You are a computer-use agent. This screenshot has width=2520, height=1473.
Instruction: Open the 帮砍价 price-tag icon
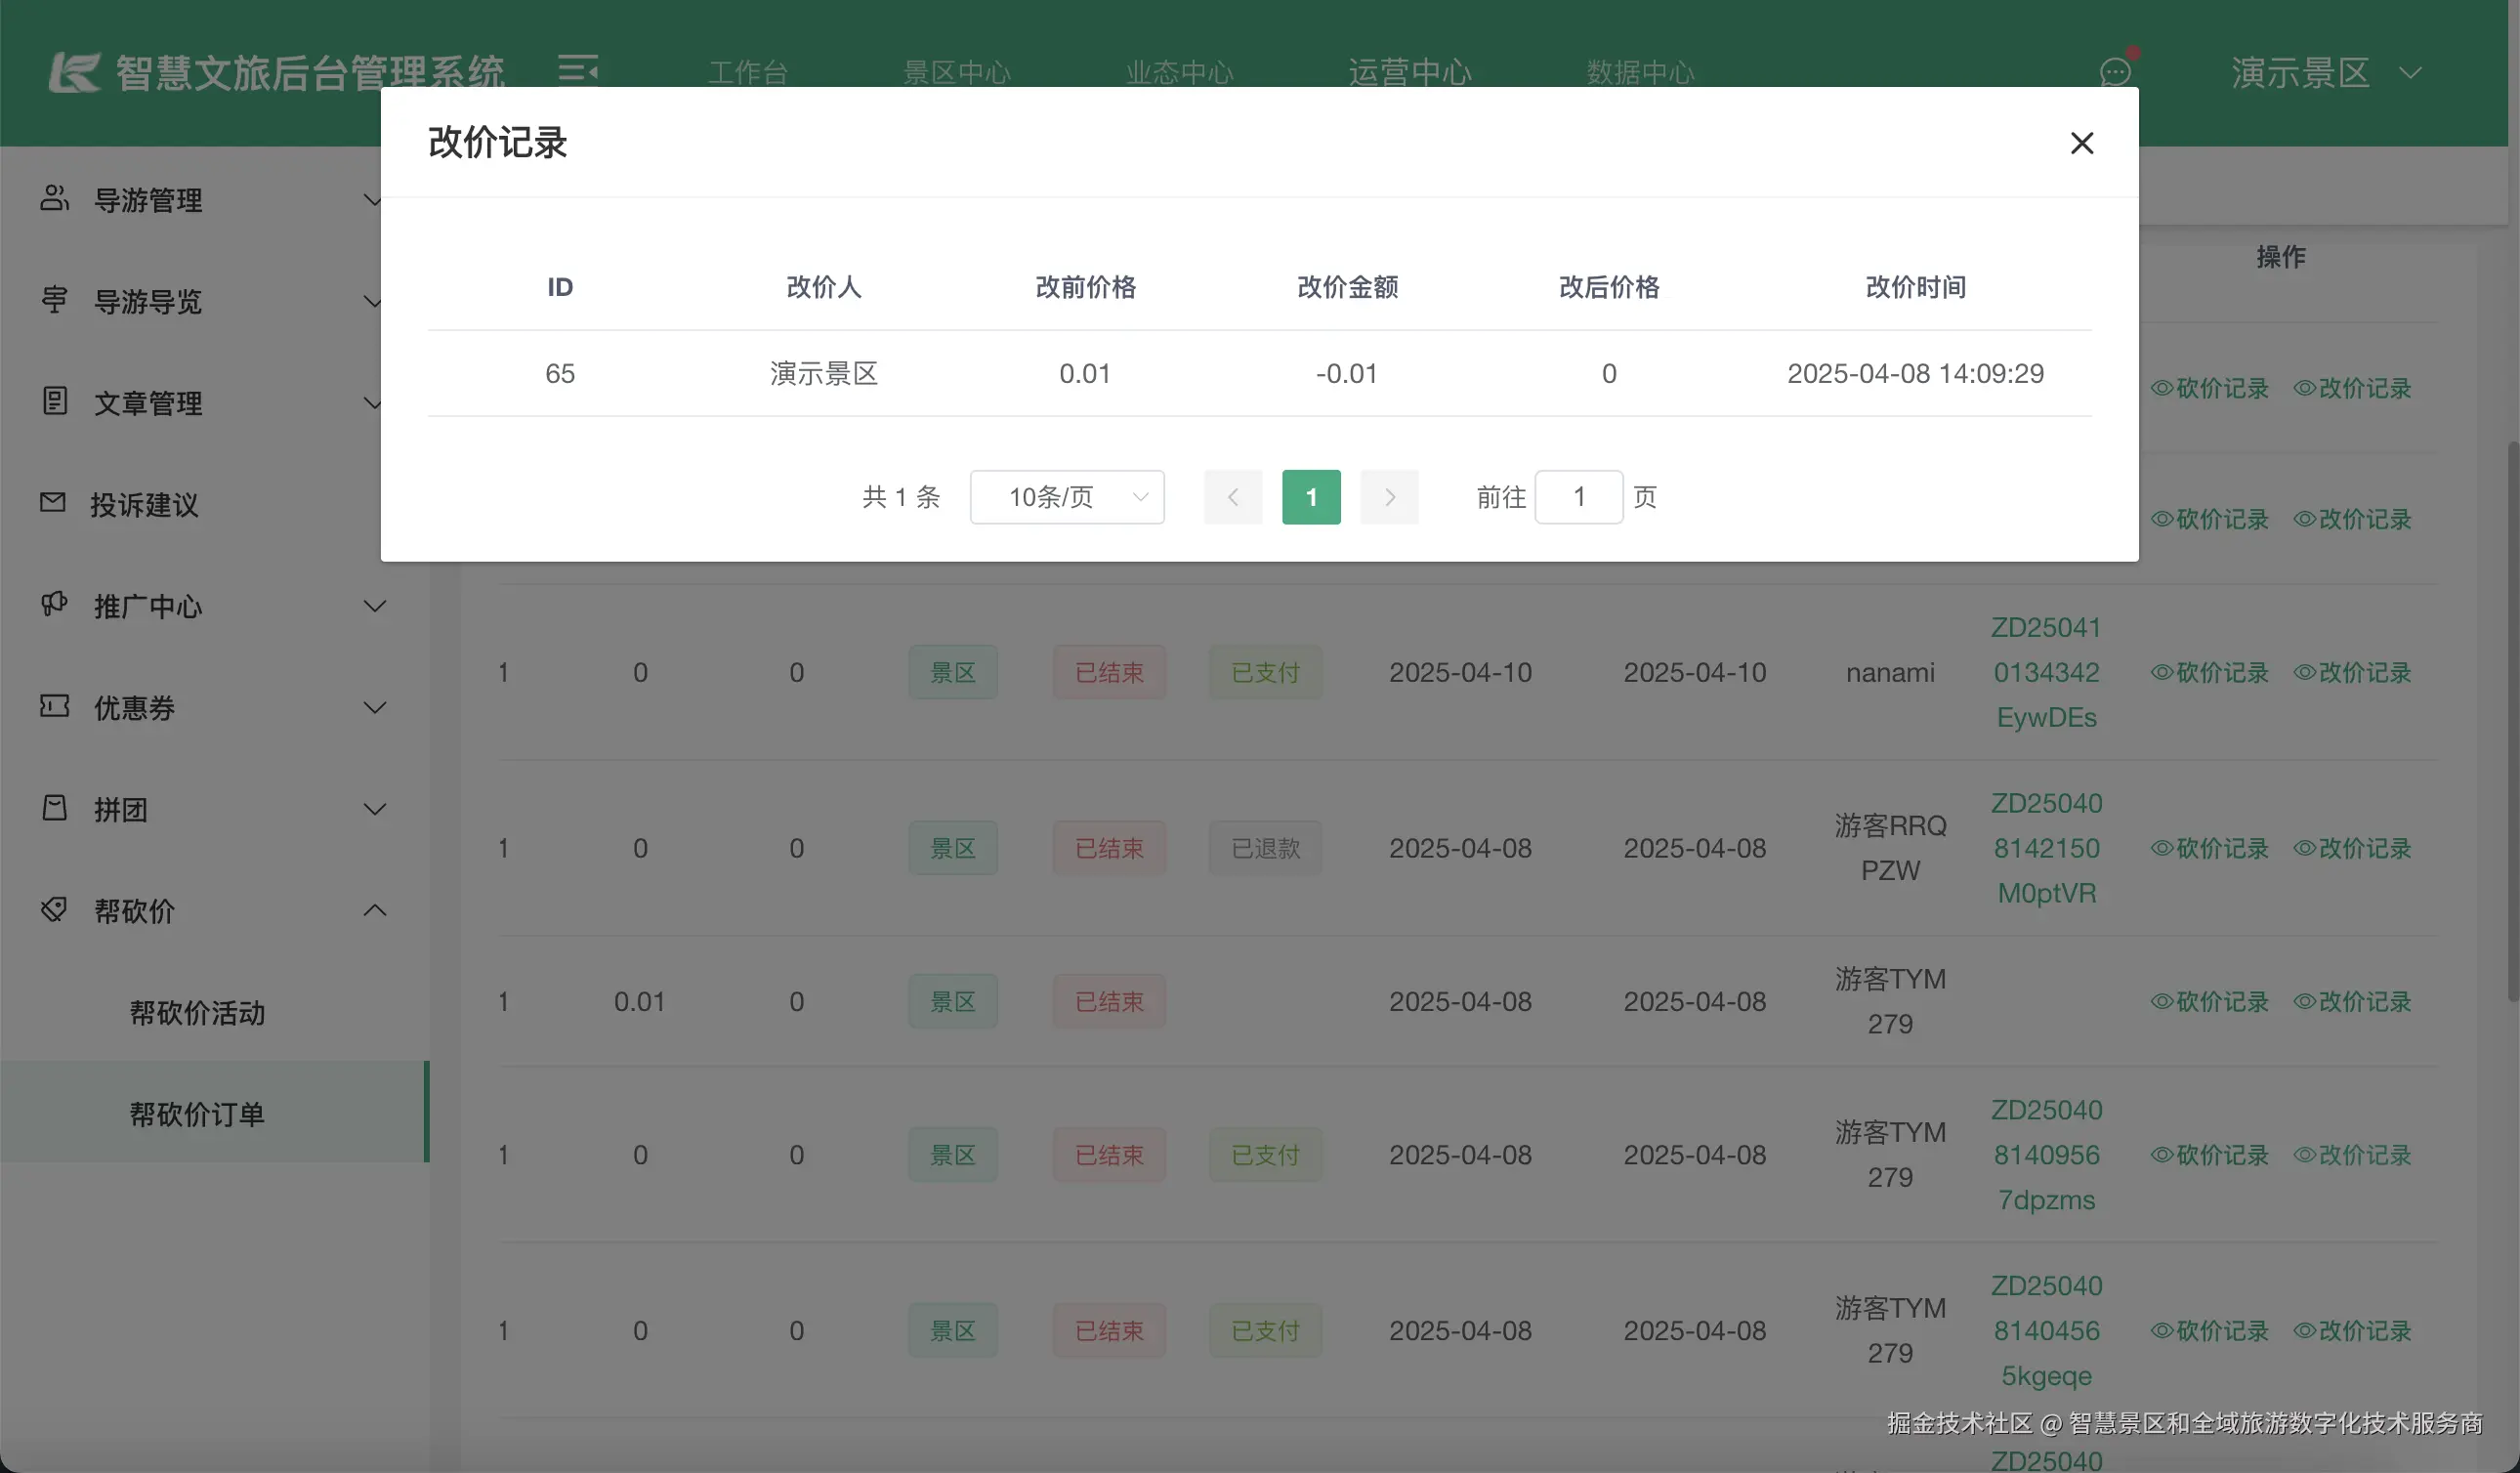pos(55,910)
